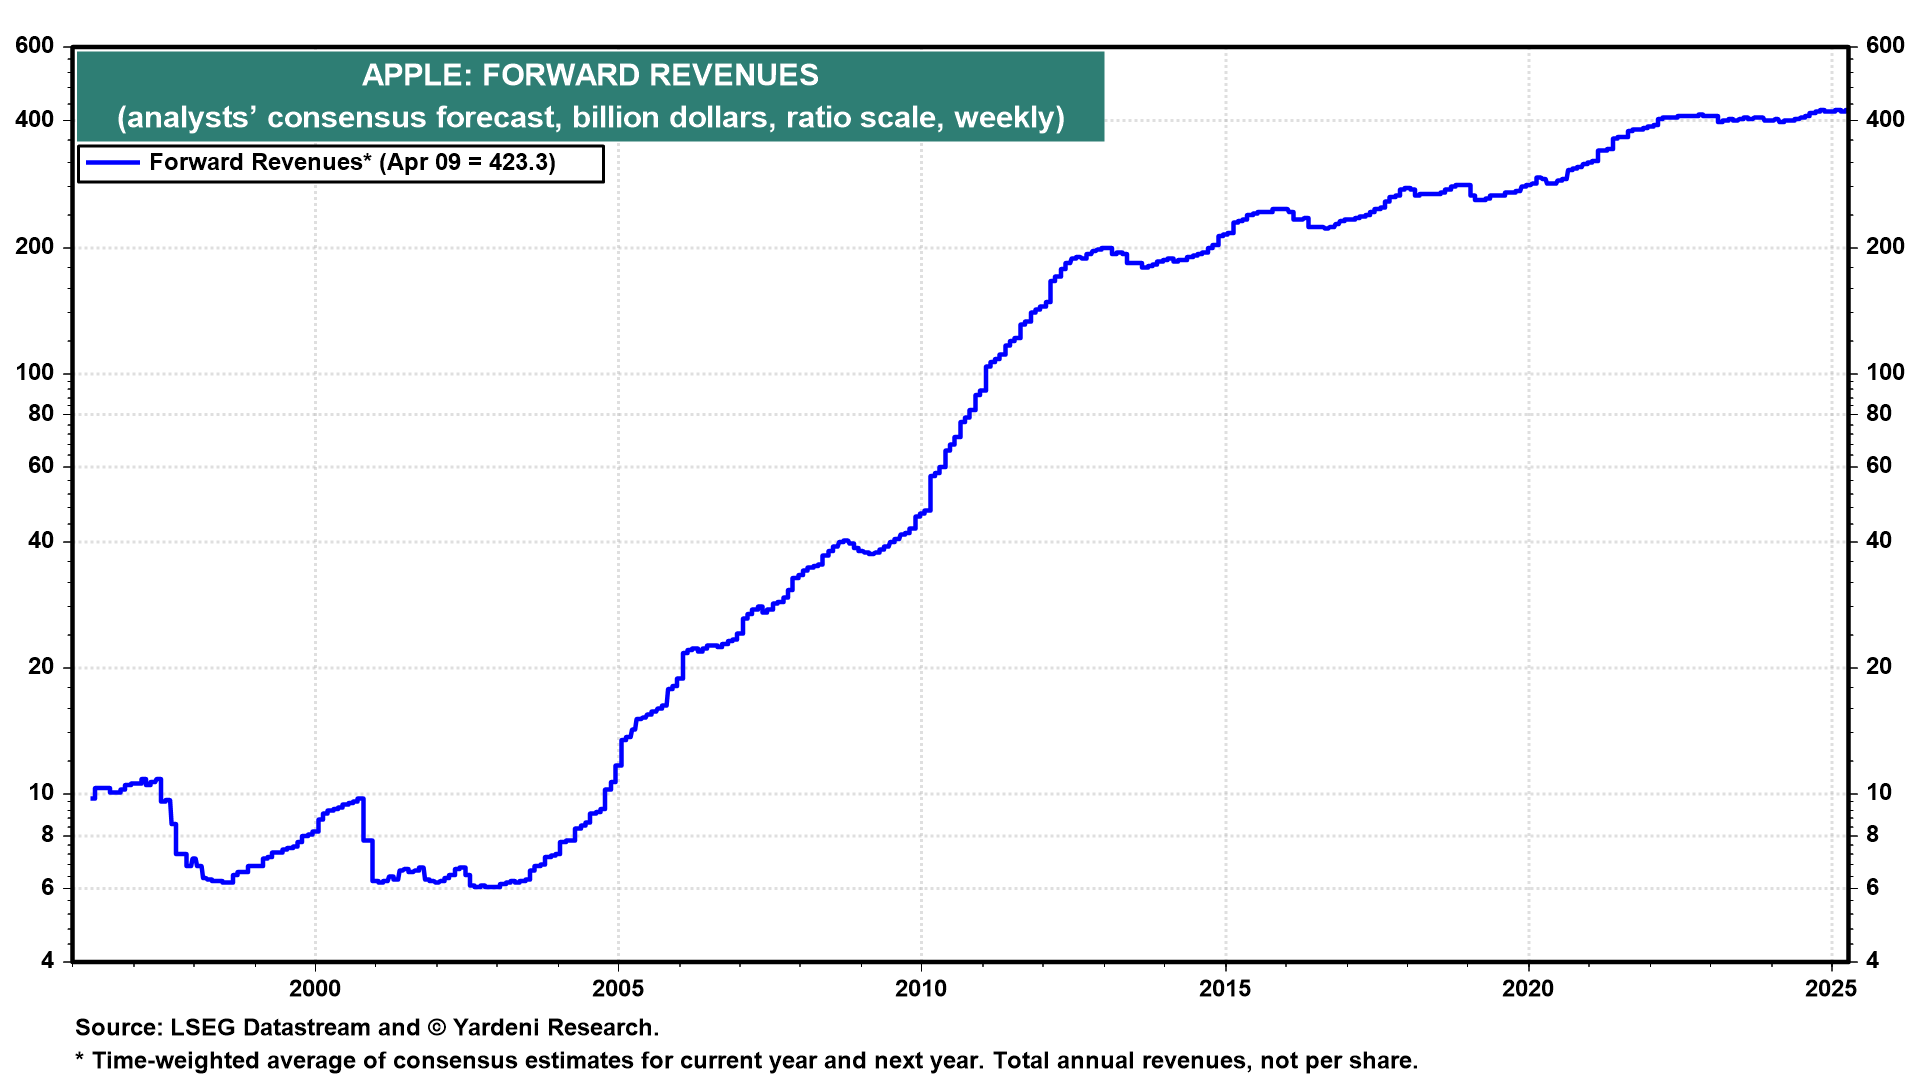Click the 2010 year label on x-axis
Image resolution: width=1920 pixels, height=1080 pixels.
point(921,989)
